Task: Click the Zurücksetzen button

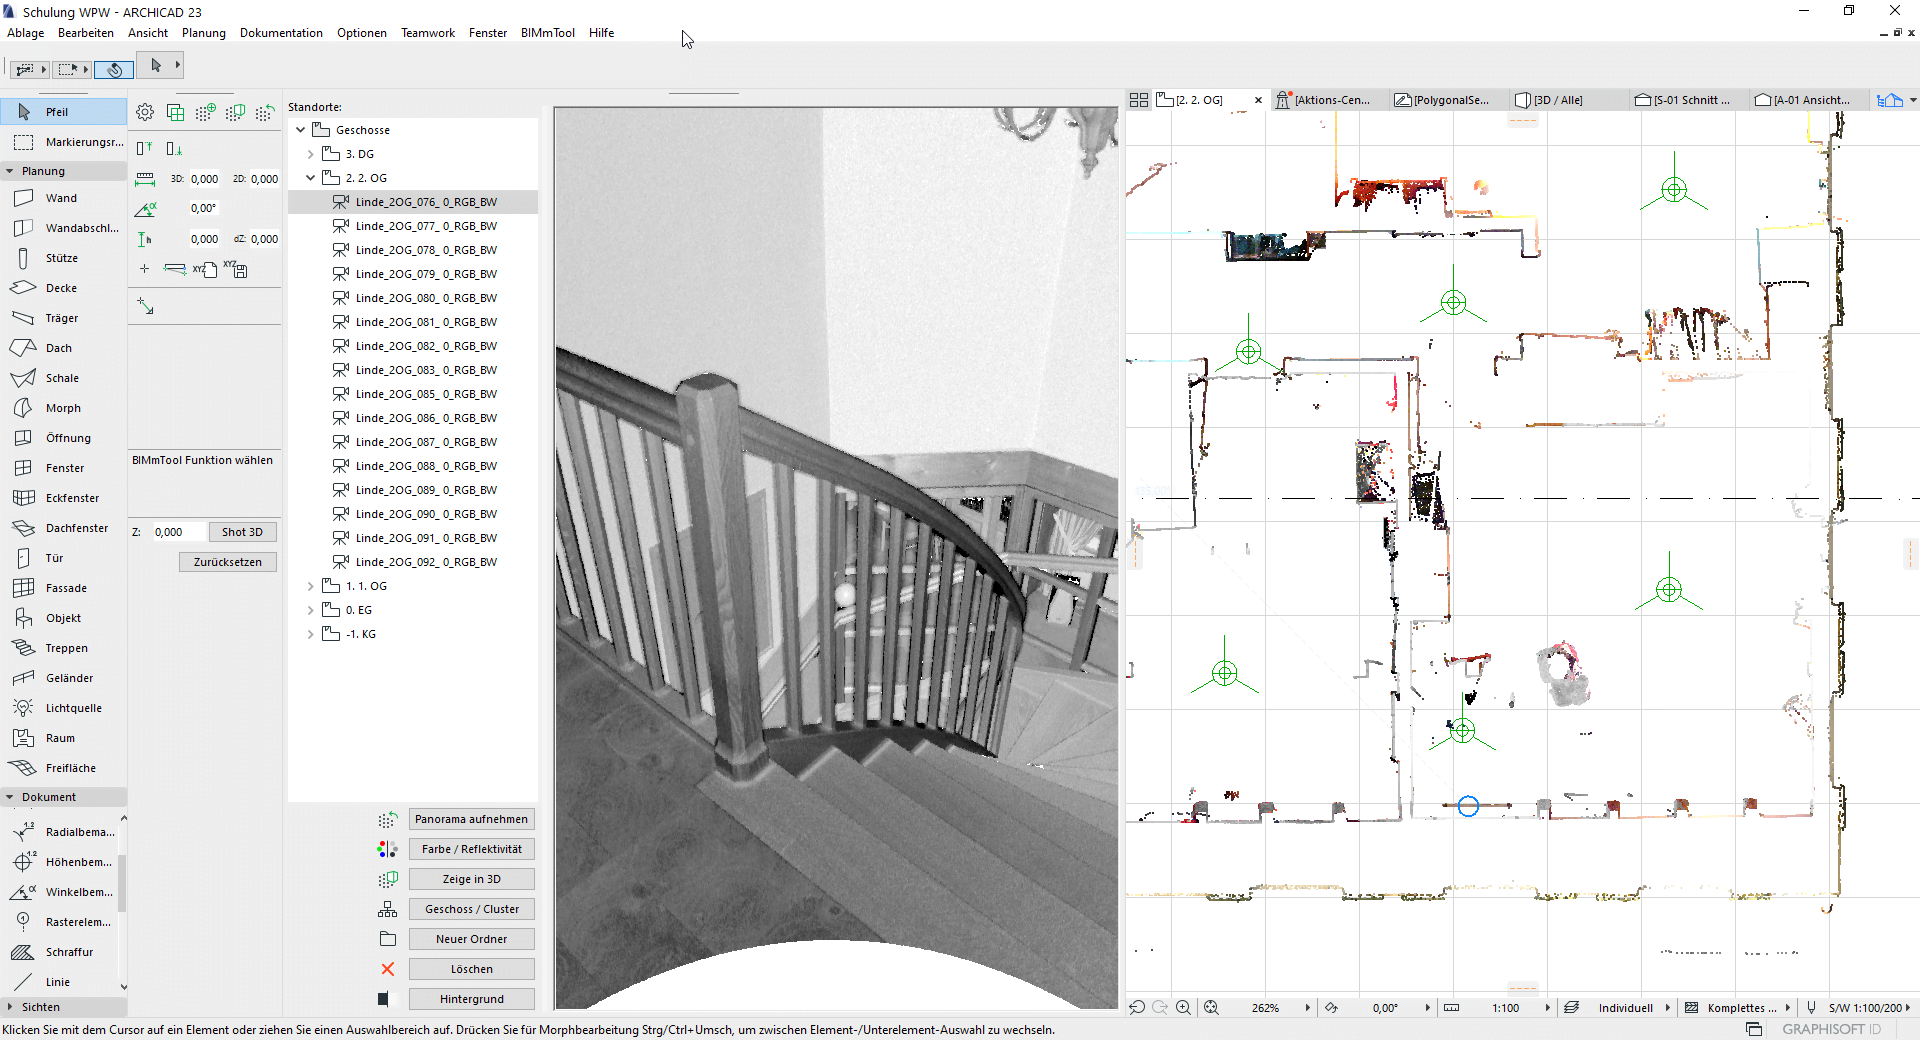Action: 228,562
